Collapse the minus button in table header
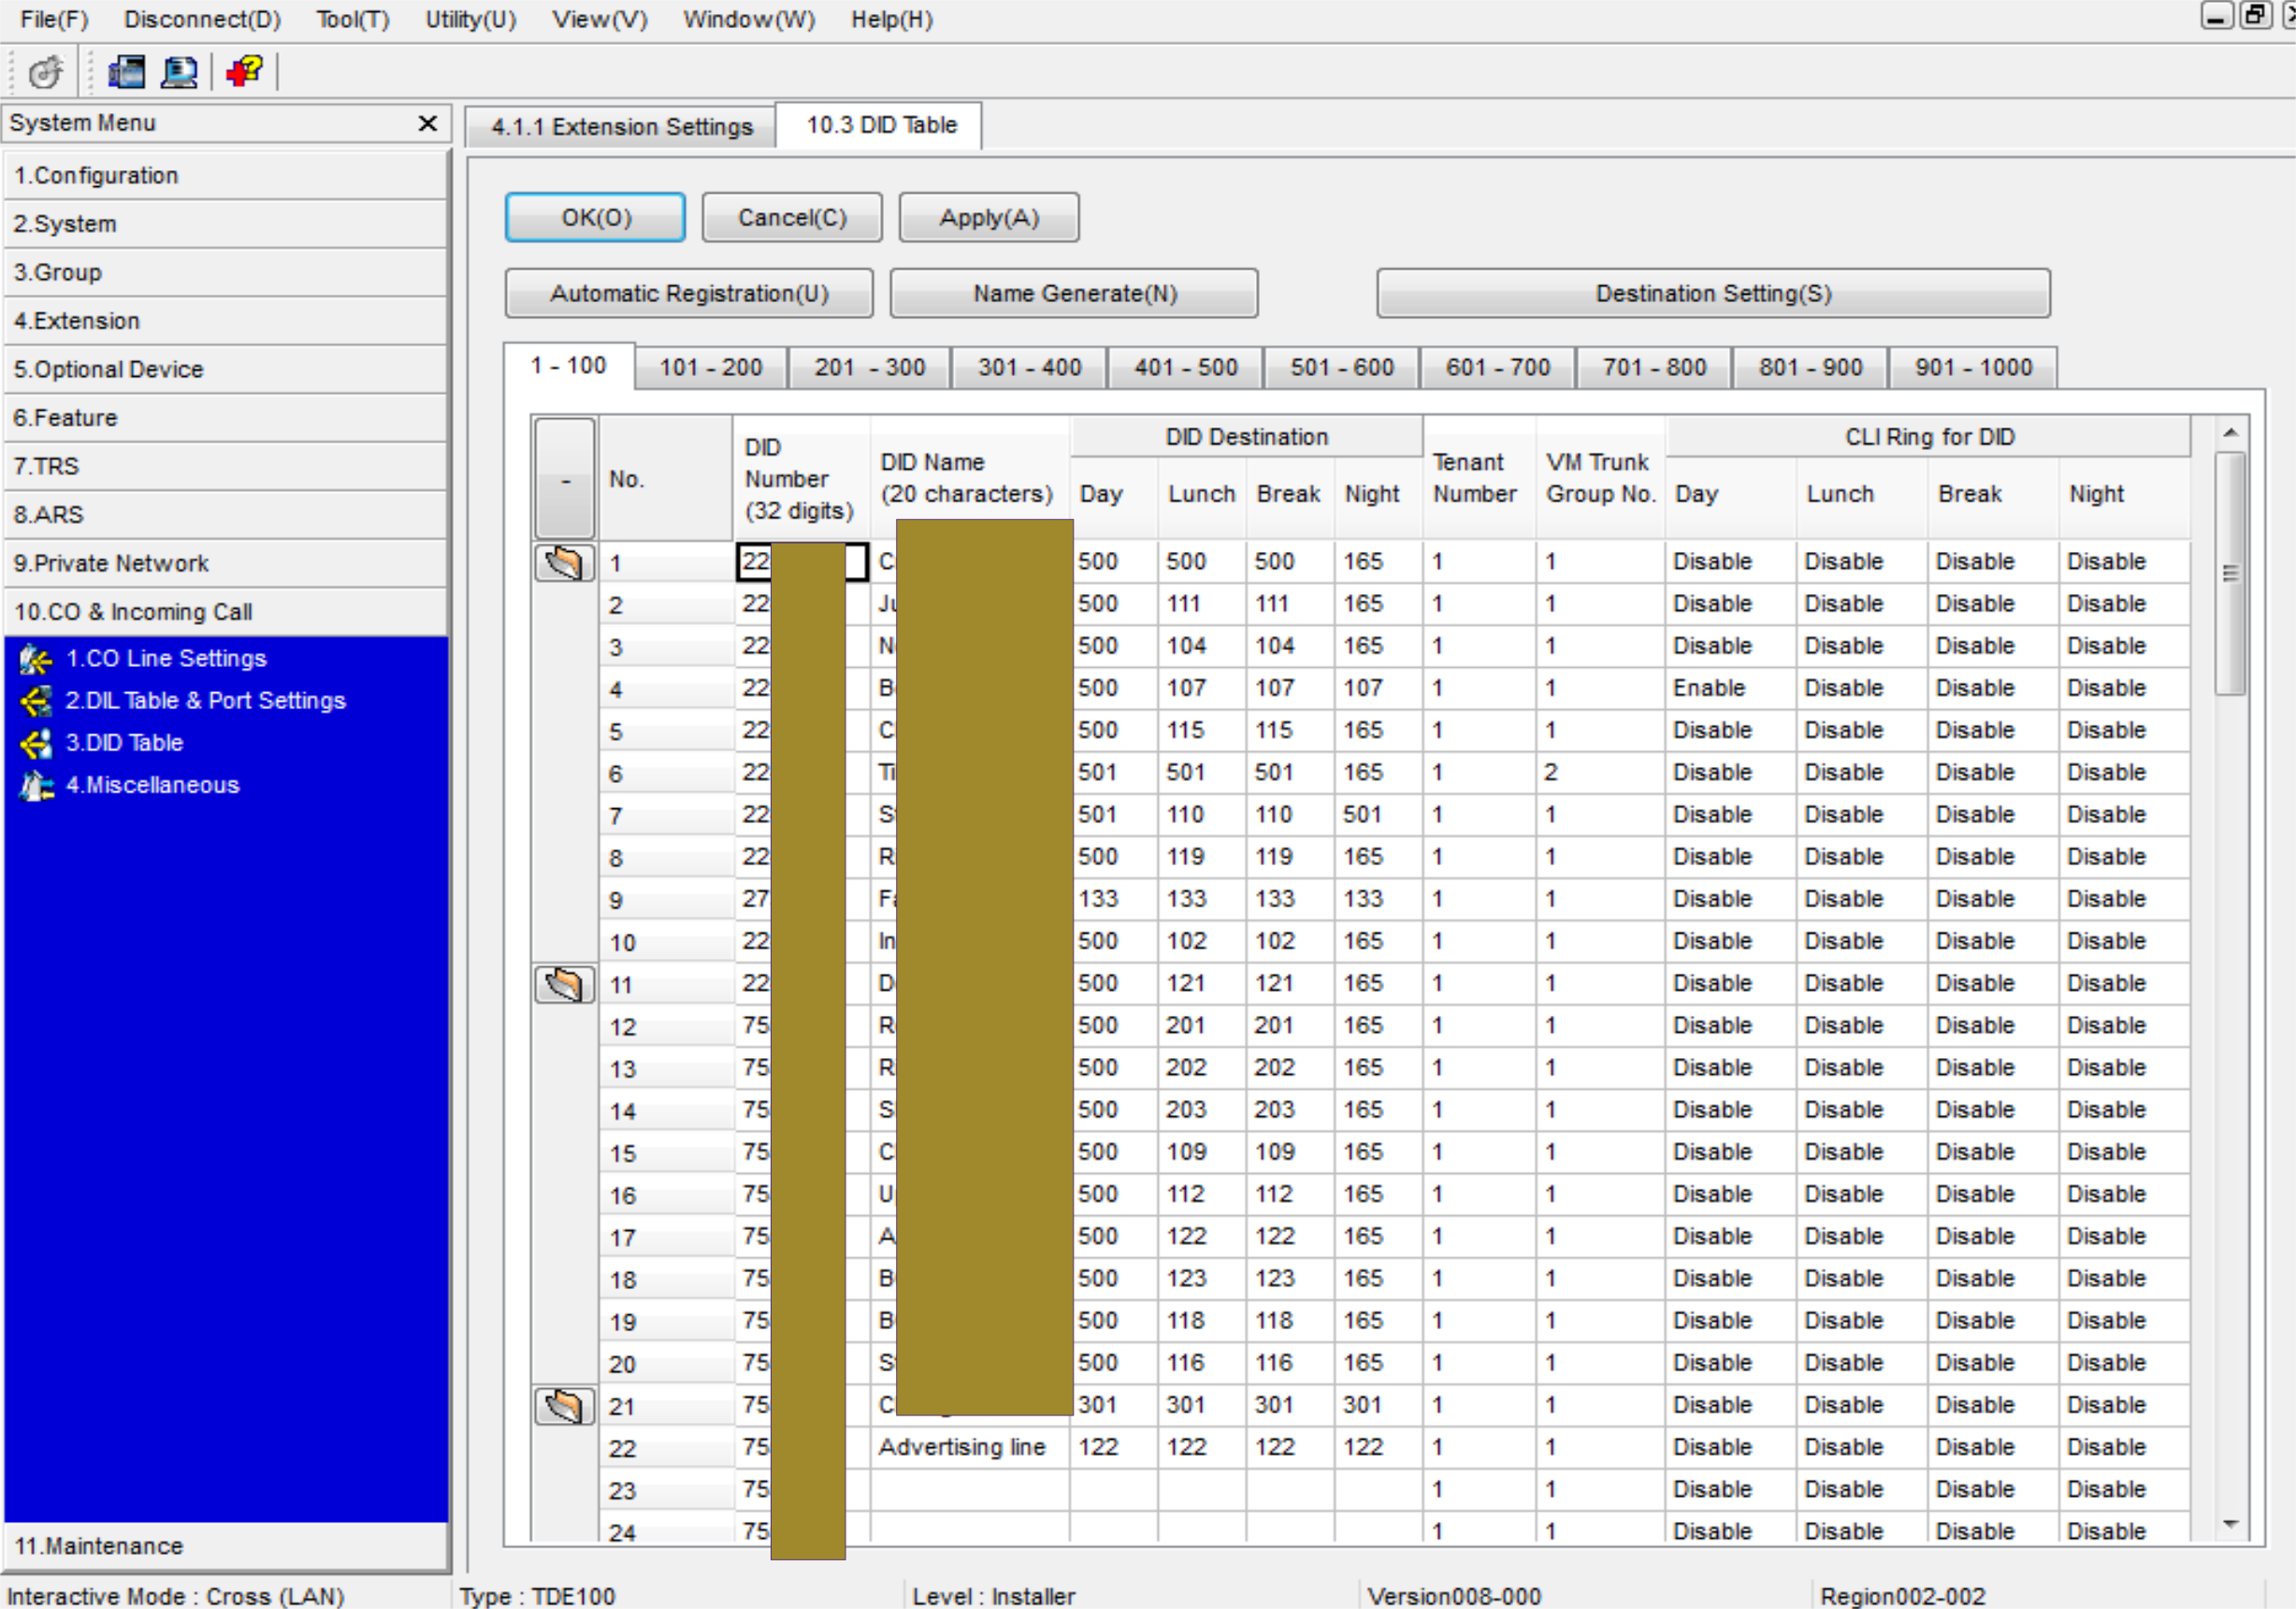Viewport: 2296px width, 1609px height. coord(565,479)
